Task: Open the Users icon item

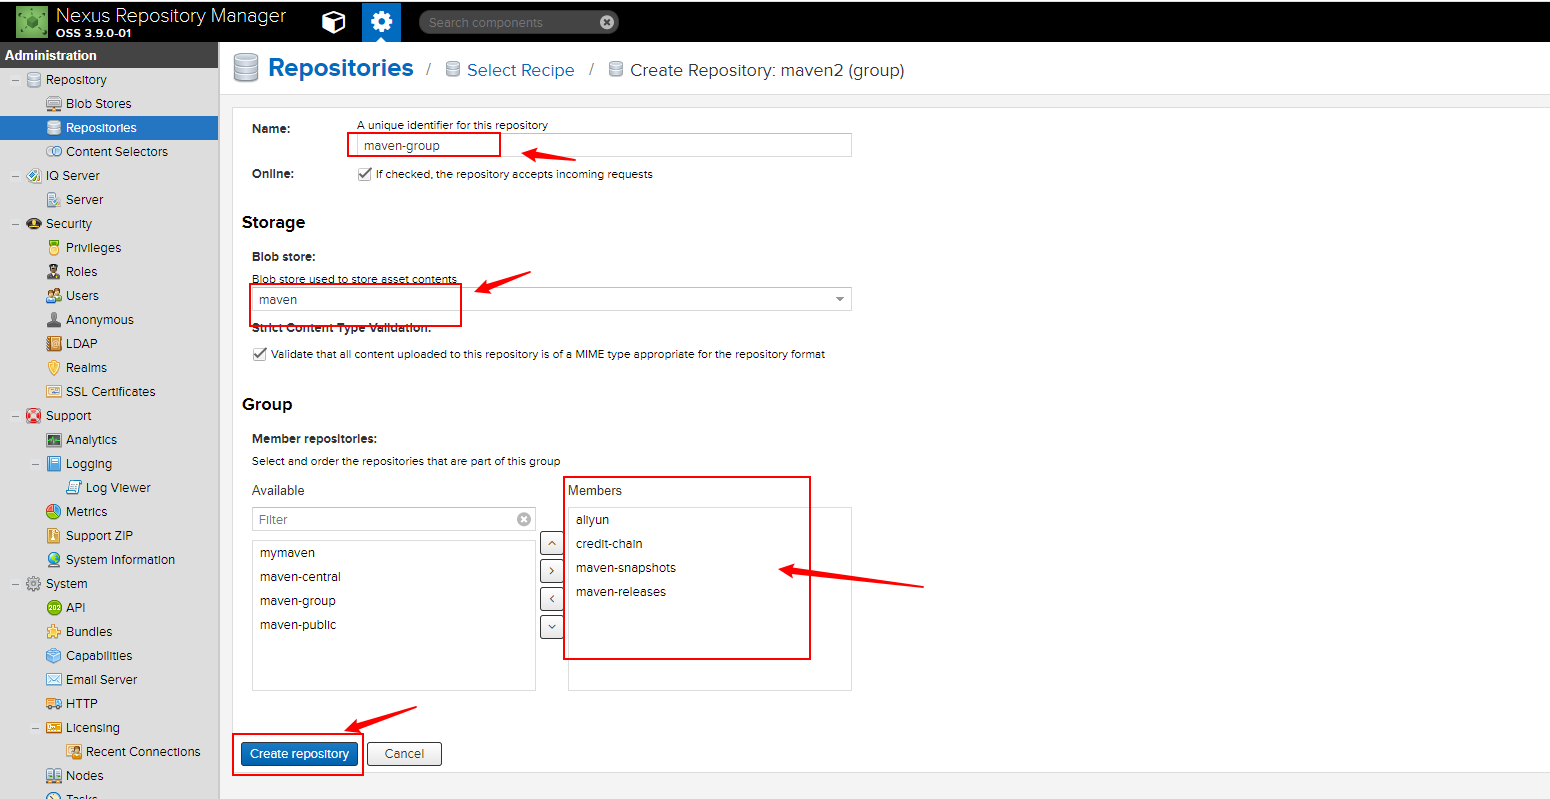Action: coord(54,296)
